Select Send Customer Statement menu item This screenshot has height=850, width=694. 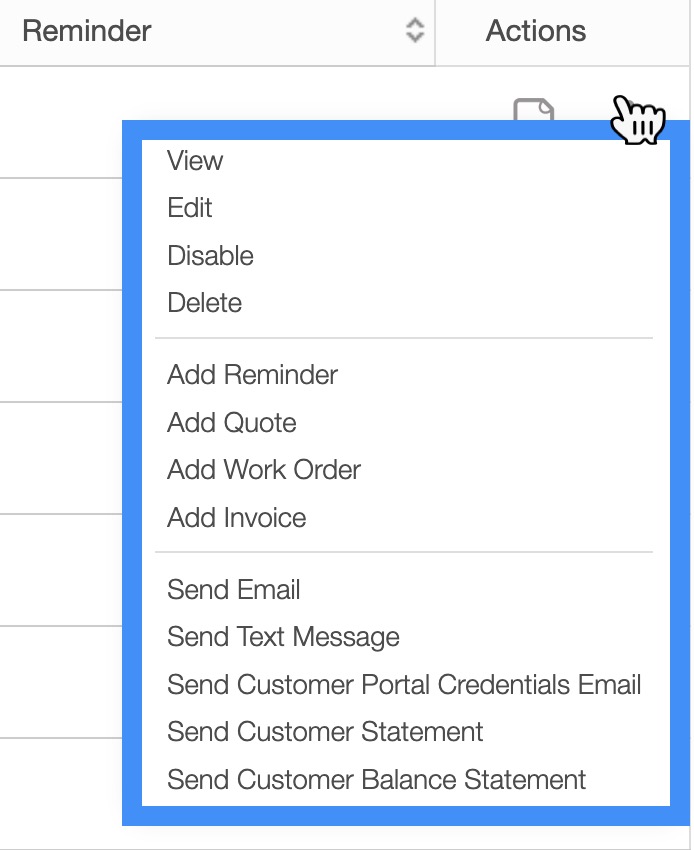point(326,732)
